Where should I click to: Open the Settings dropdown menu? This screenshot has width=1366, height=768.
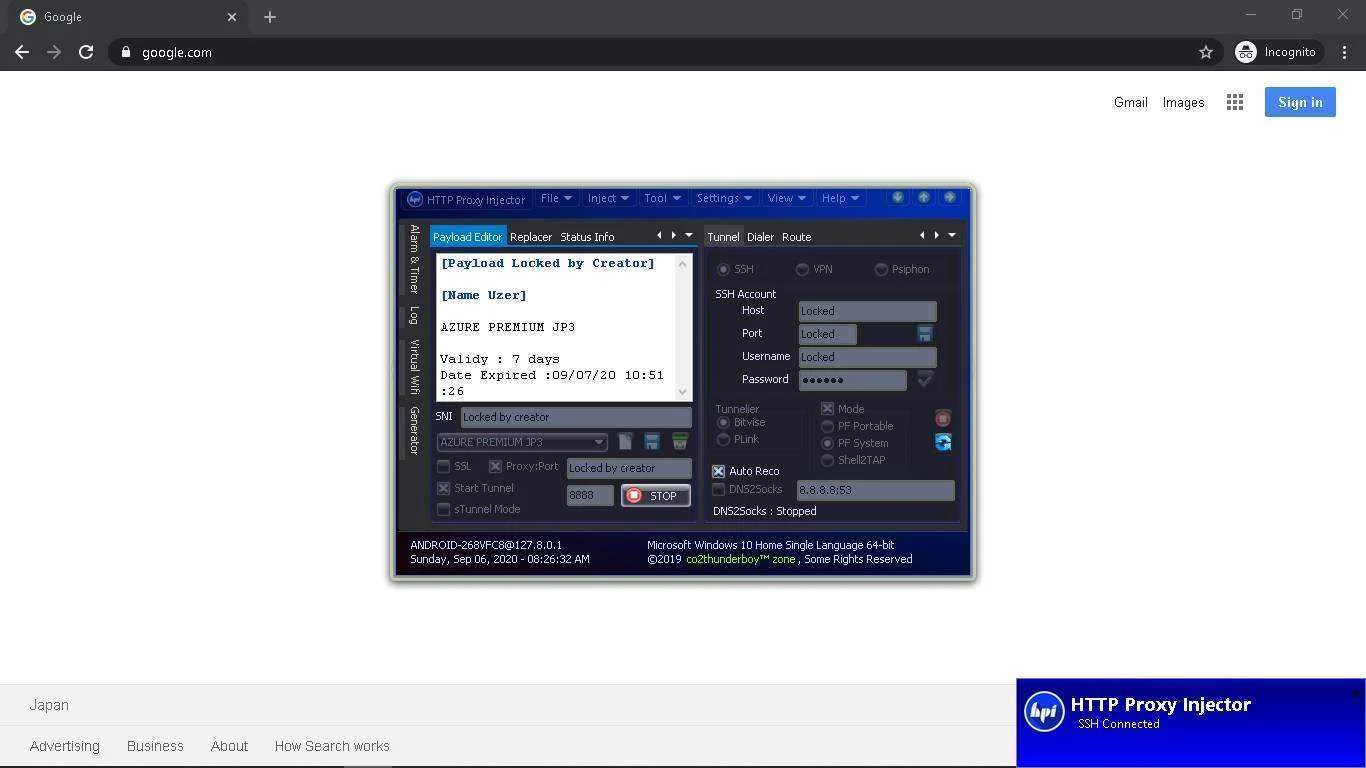pos(724,198)
